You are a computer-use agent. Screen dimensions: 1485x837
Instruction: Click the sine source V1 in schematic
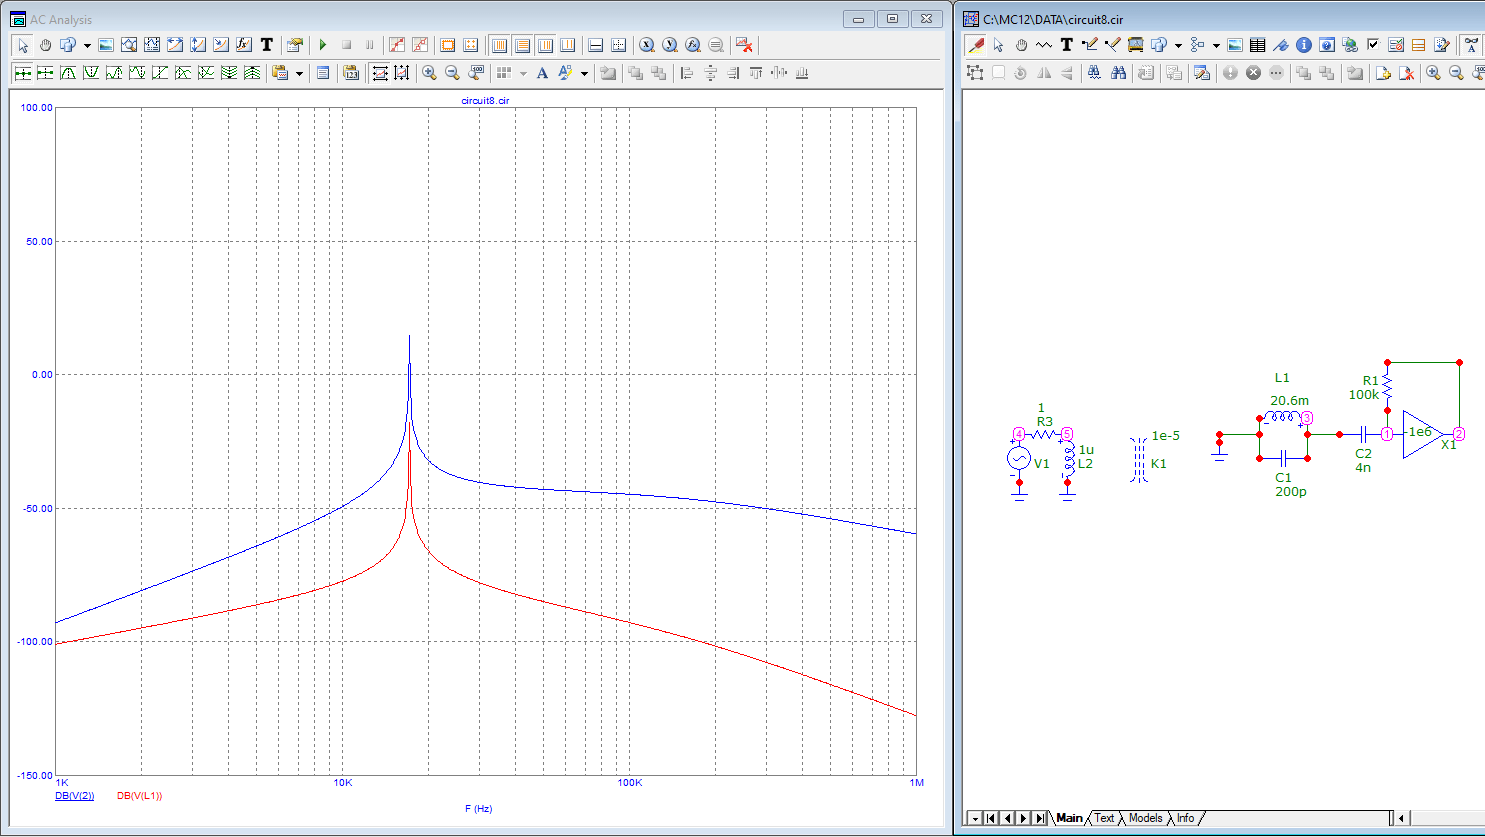click(1018, 459)
